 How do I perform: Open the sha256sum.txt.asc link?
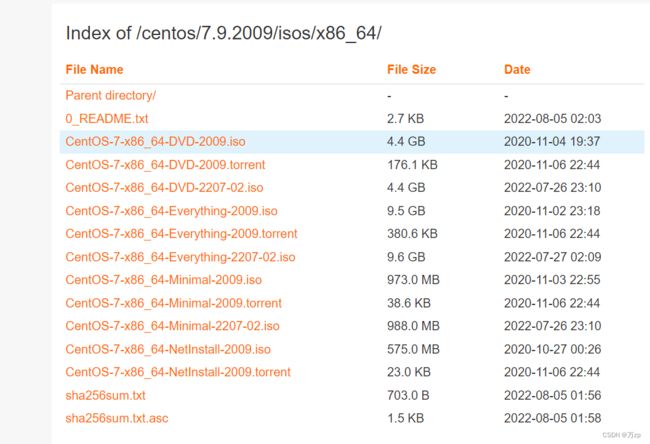[x=116, y=418]
